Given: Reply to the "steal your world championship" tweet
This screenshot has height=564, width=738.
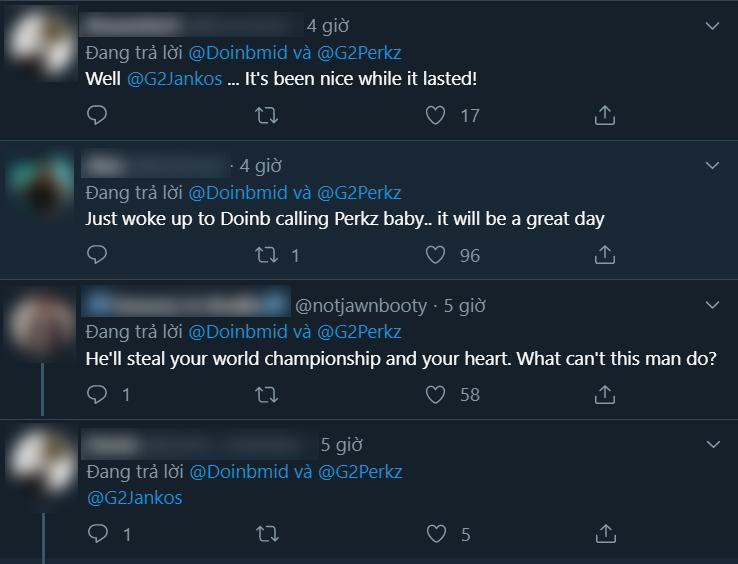Looking at the screenshot, I should point(97,395).
